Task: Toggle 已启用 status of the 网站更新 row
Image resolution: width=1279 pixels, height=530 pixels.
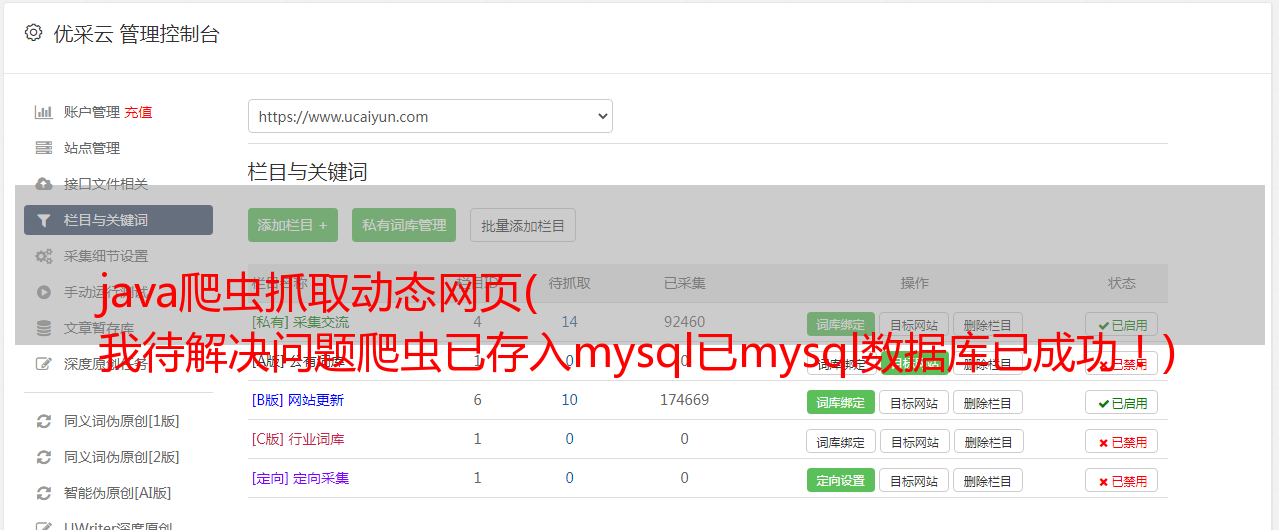Action: [x=1122, y=402]
